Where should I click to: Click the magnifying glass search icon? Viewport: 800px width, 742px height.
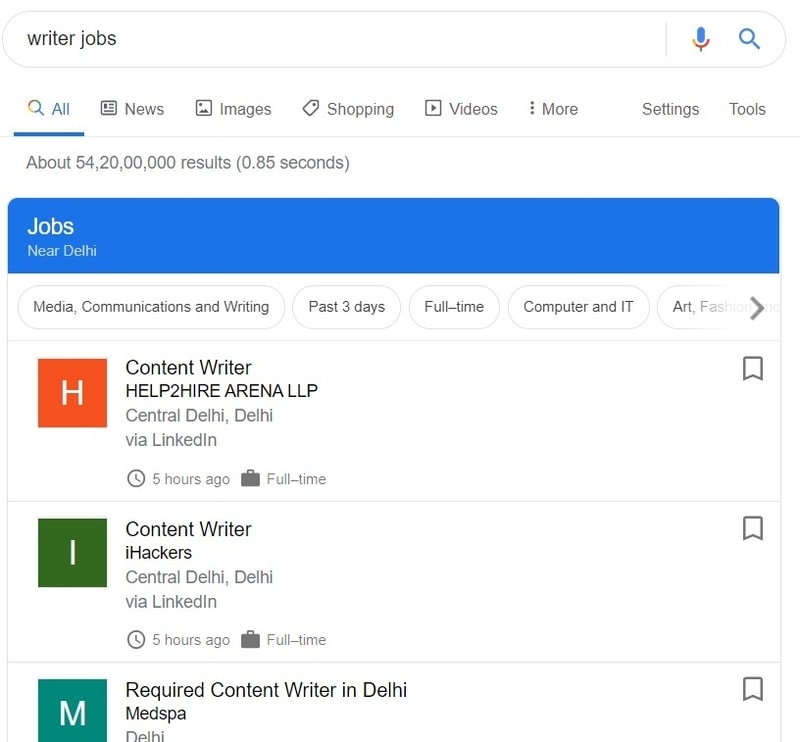[x=748, y=38]
